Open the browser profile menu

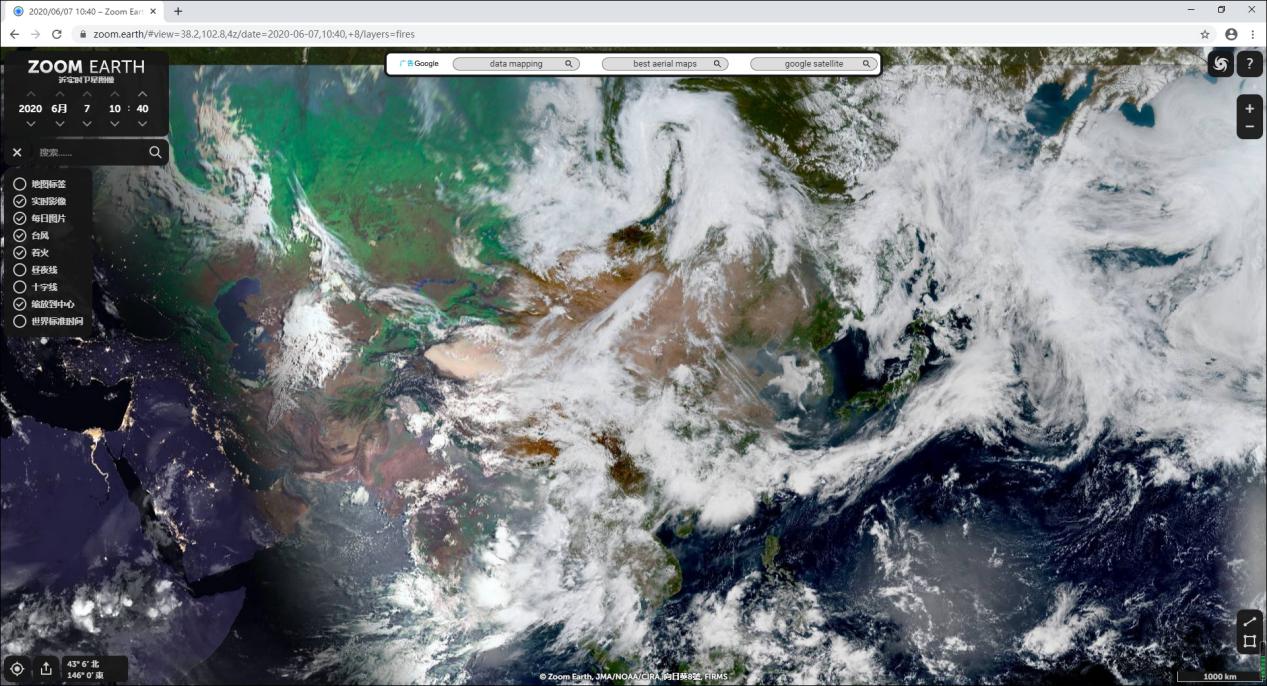click(x=1230, y=33)
